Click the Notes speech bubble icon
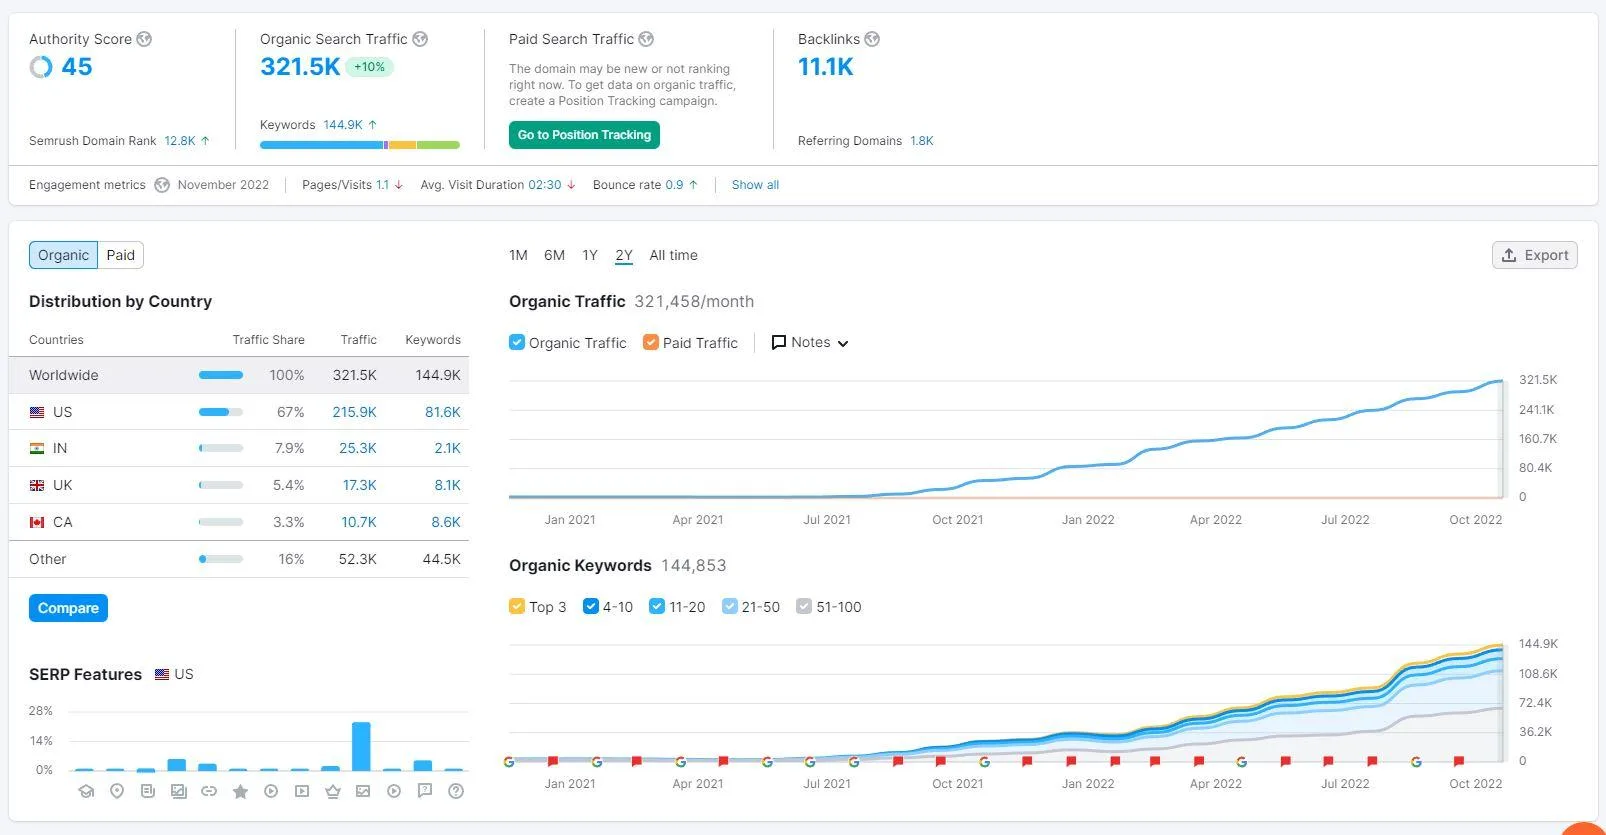 point(779,343)
